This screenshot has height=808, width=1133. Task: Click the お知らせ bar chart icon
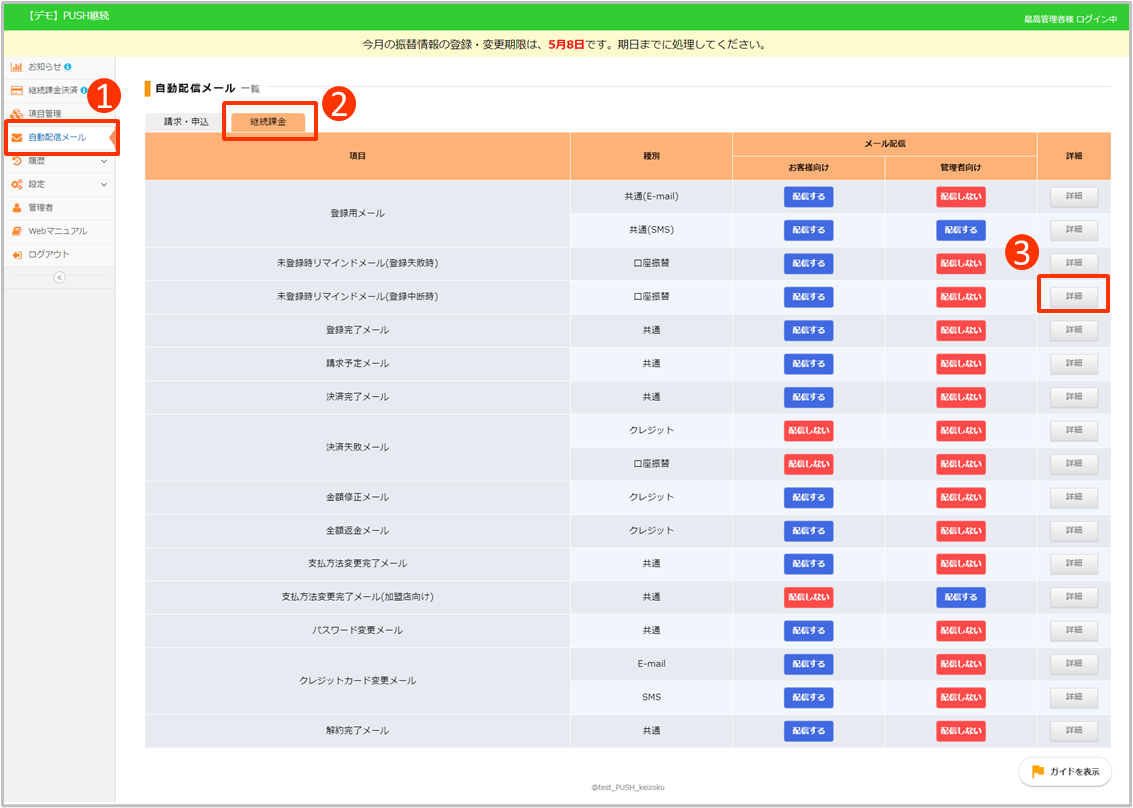click(x=17, y=67)
